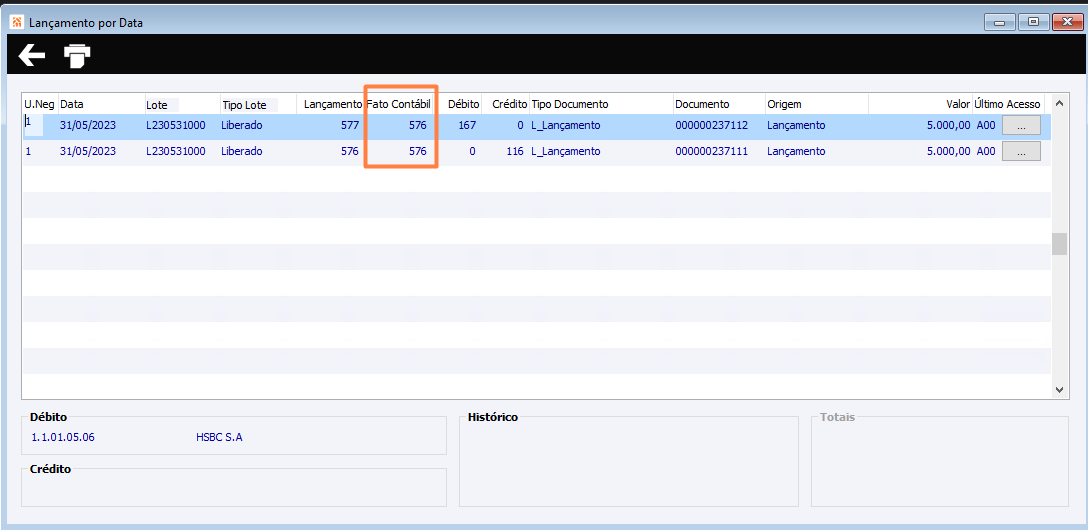Click the Tipo Documento column header

570,104
